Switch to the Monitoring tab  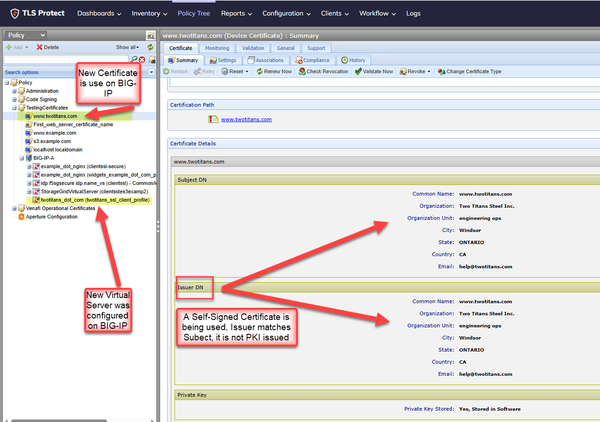click(216, 47)
